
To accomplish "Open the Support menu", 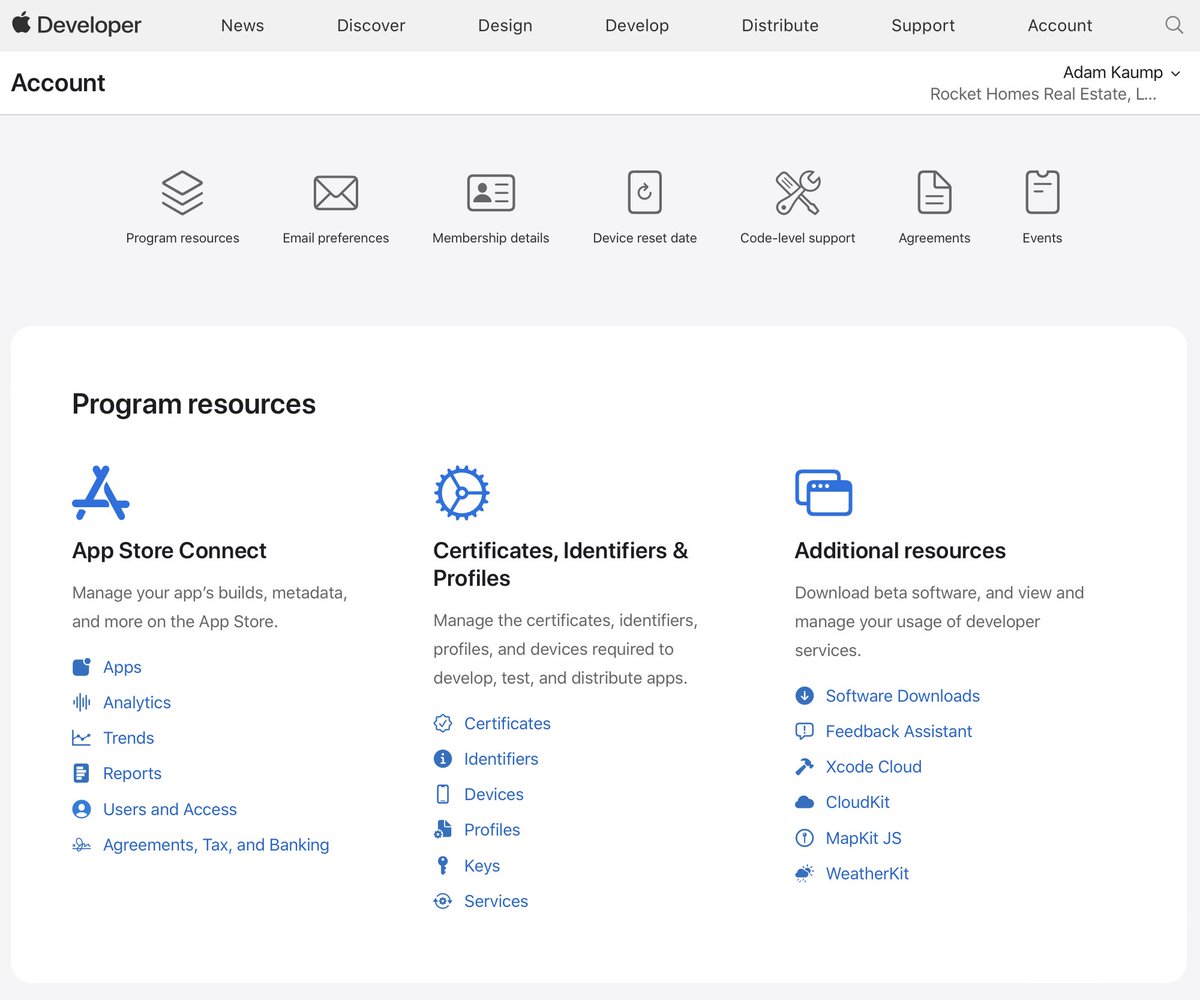I will tap(923, 26).
